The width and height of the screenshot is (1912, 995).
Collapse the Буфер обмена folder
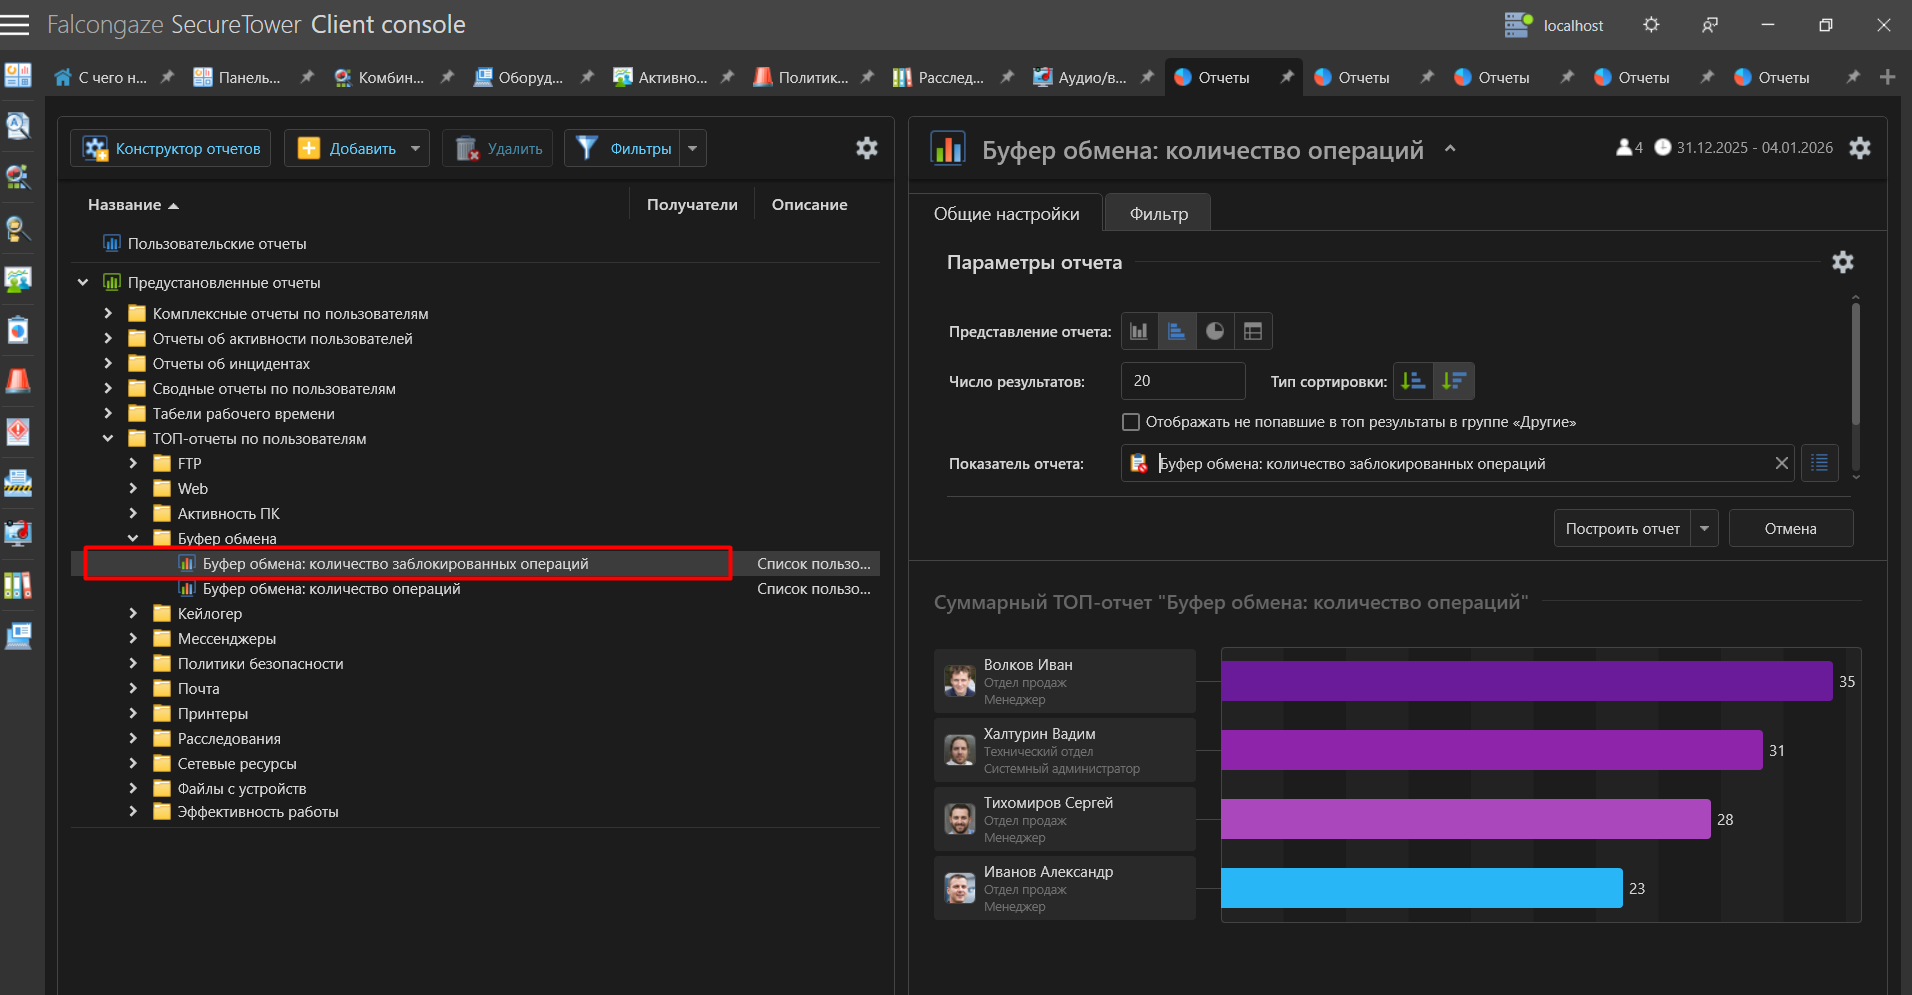pos(133,538)
